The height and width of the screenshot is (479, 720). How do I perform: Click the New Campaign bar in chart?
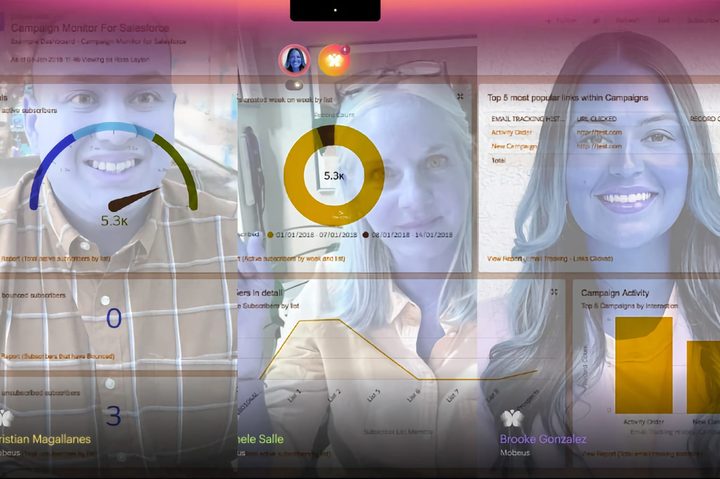point(703,377)
